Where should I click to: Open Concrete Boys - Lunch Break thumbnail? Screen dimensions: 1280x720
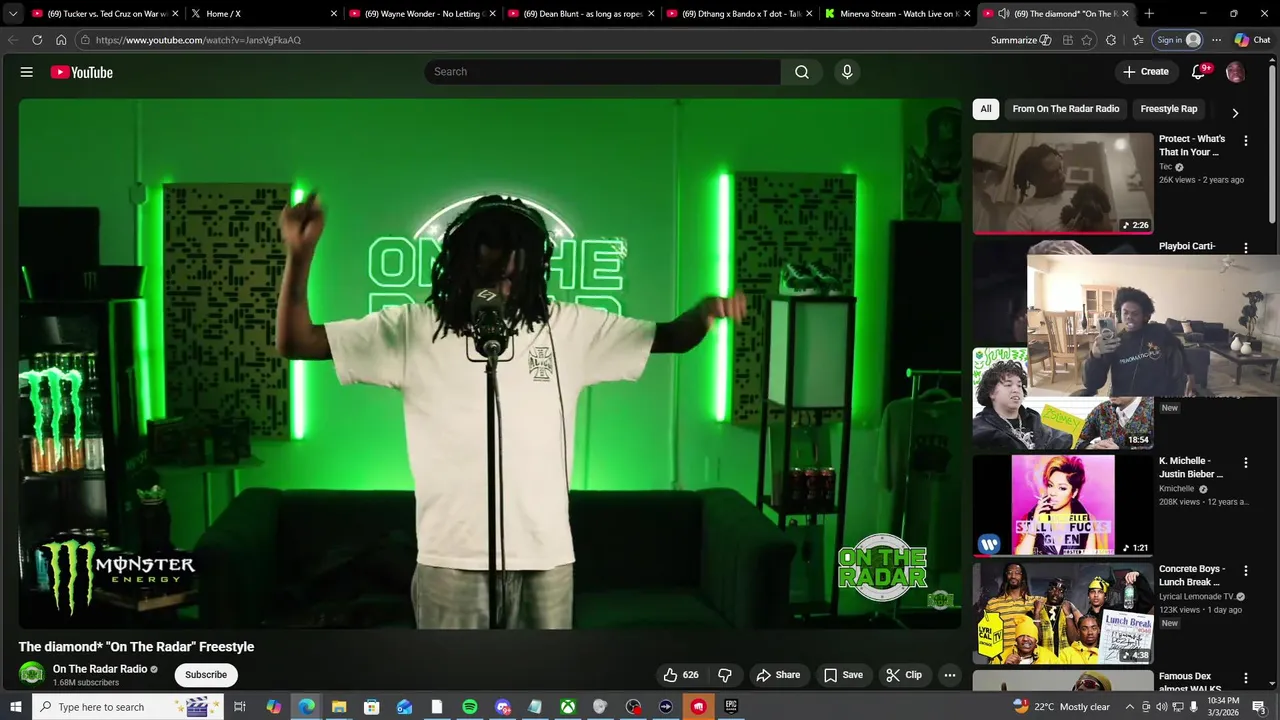coord(1063,613)
